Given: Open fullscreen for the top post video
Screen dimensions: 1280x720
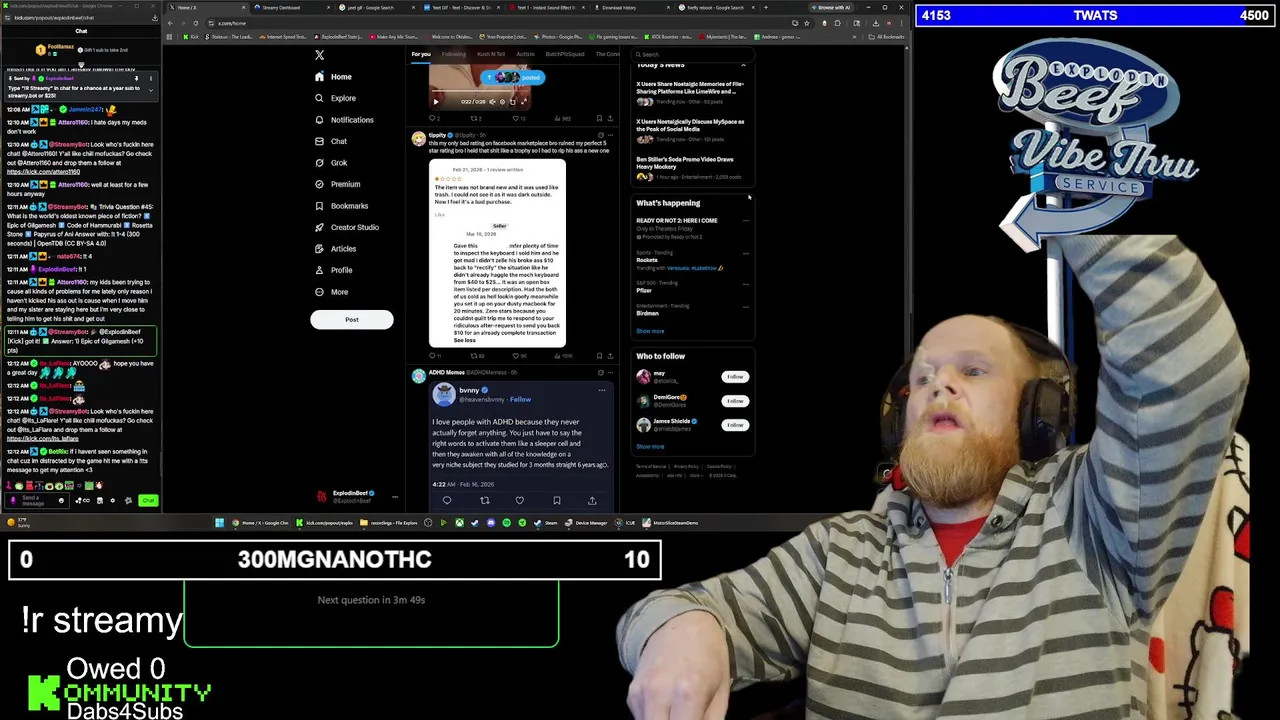Looking at the screenshot, I should [523, 102].
